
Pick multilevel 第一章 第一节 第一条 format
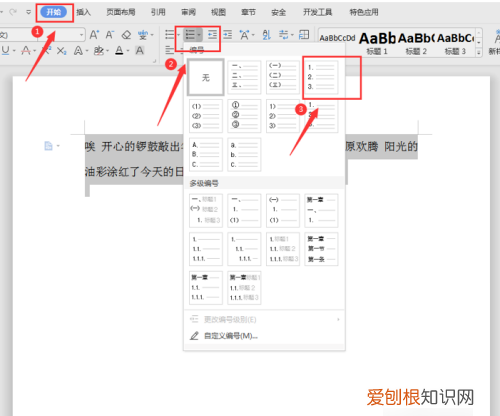321,249
